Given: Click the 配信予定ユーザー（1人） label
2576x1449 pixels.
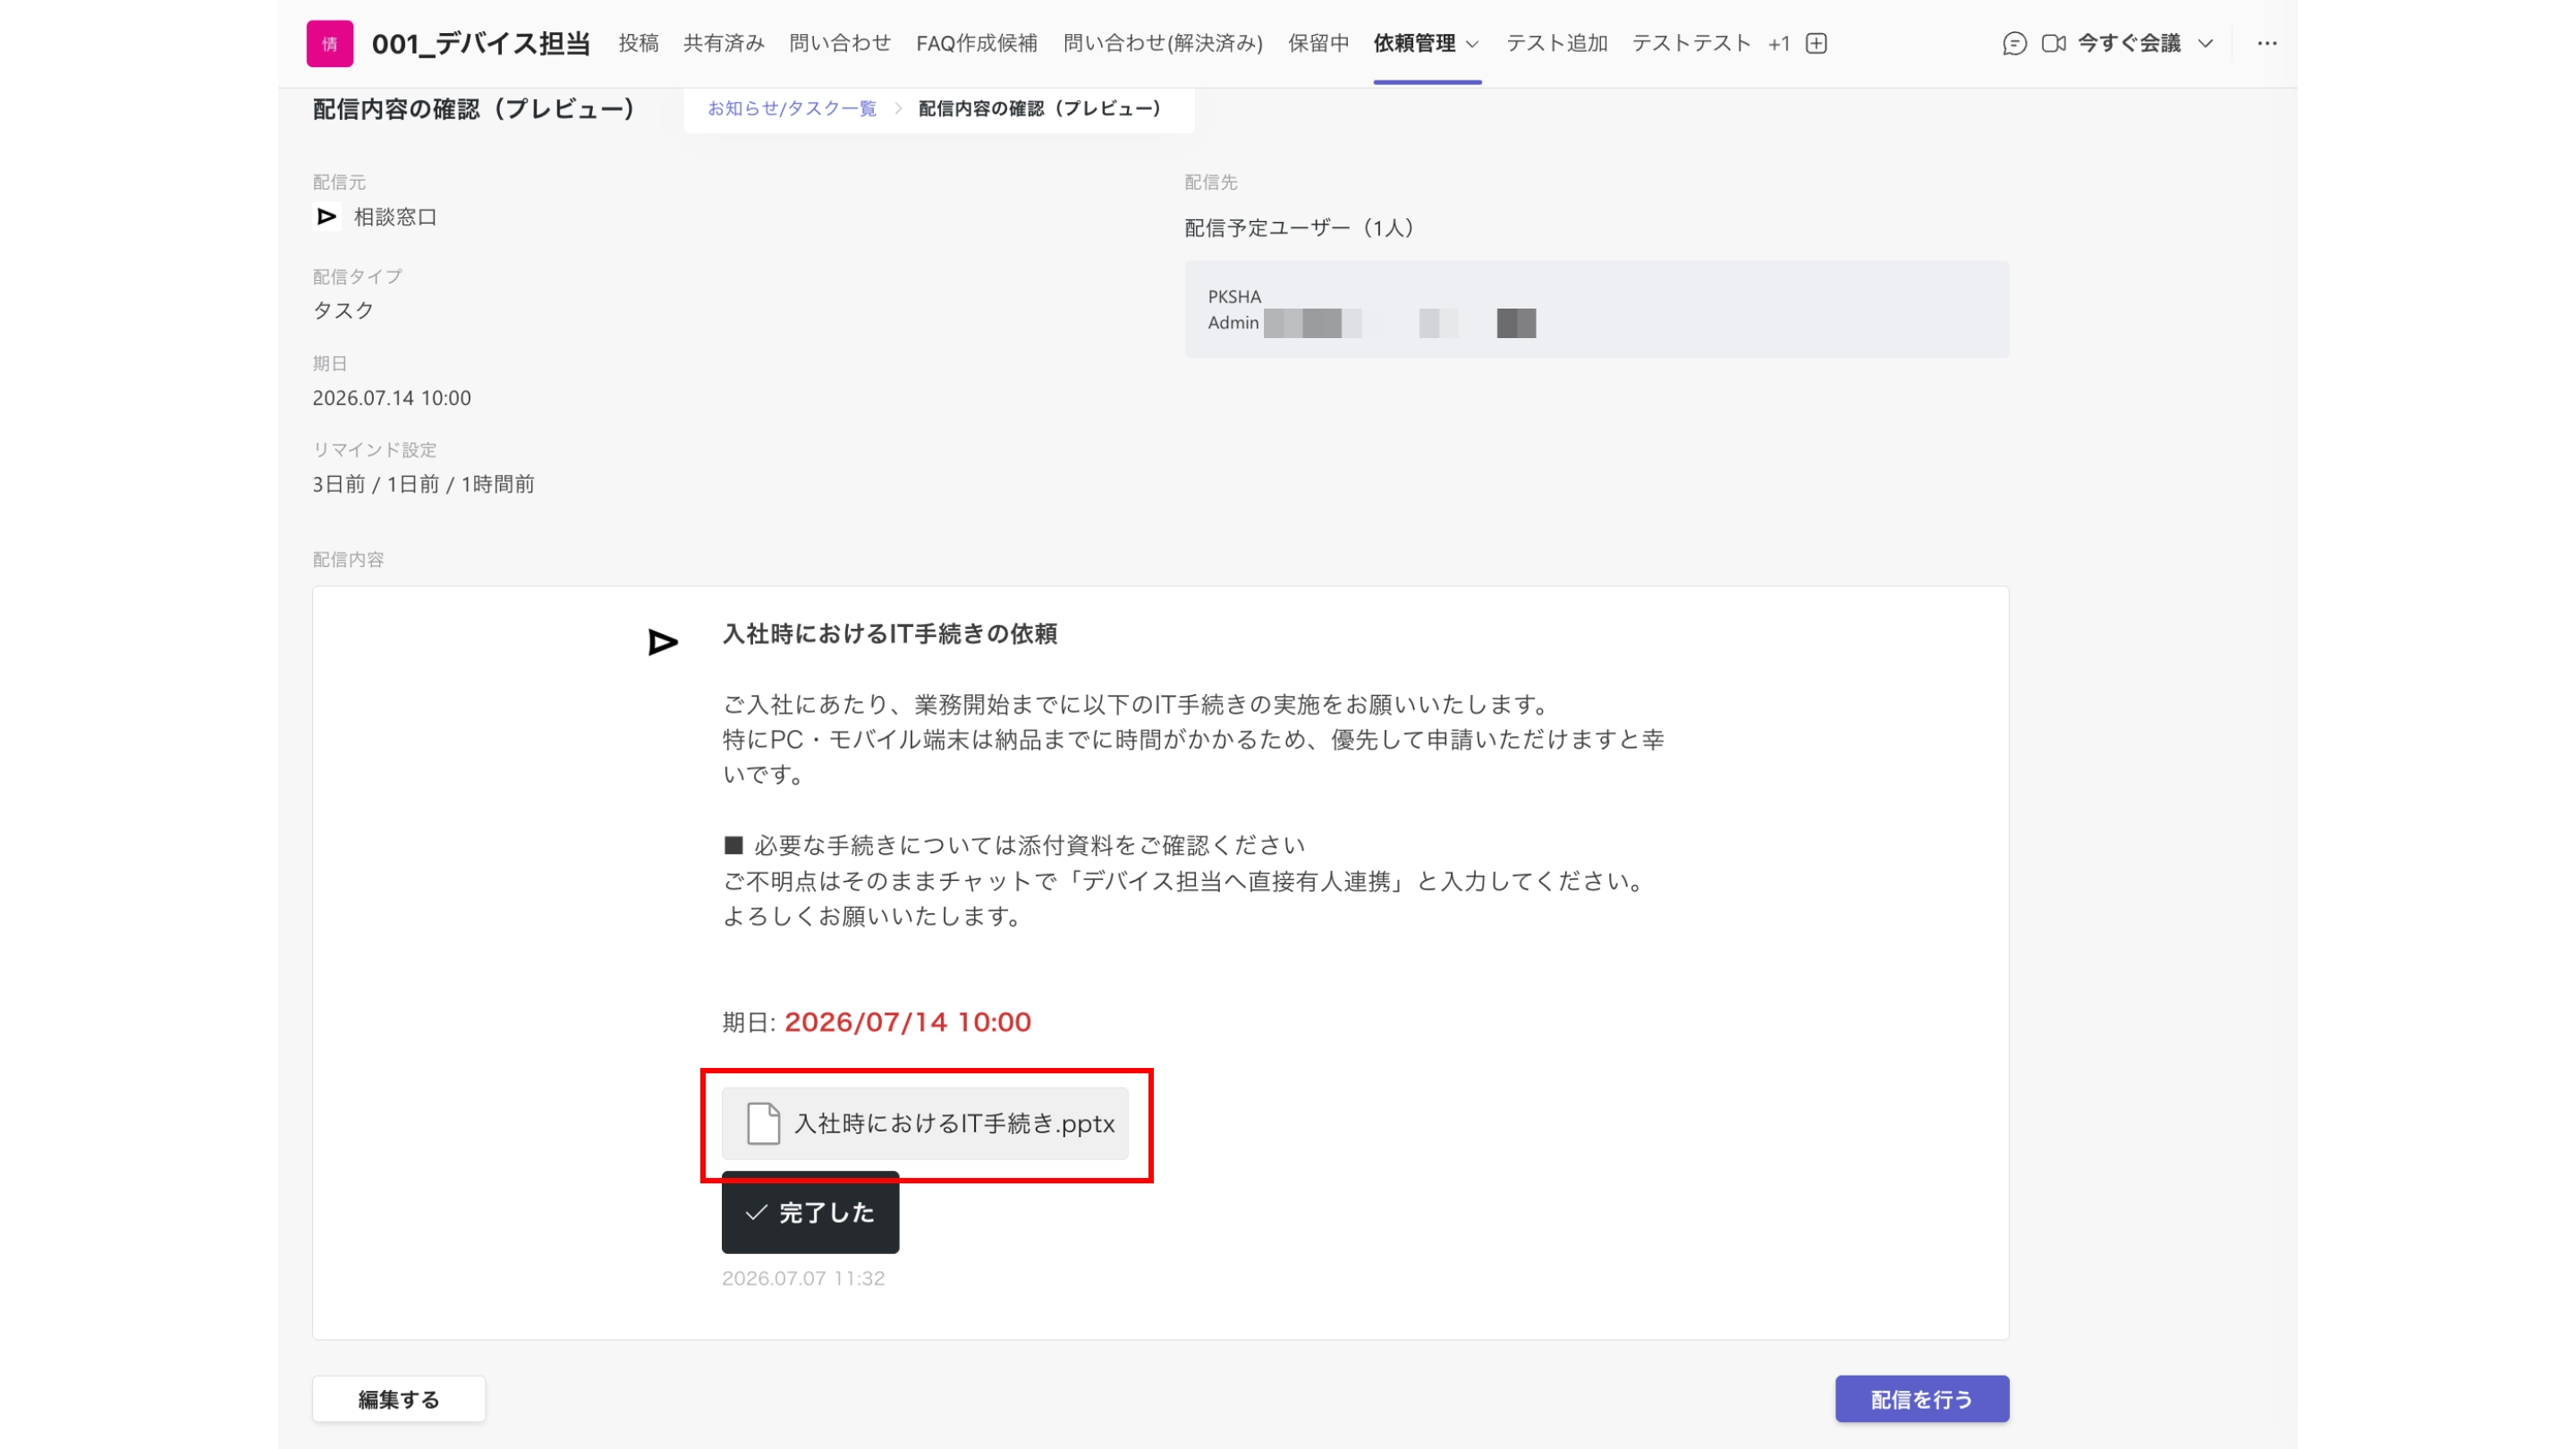Looking at the screenshot, I should click(1300, 228).
